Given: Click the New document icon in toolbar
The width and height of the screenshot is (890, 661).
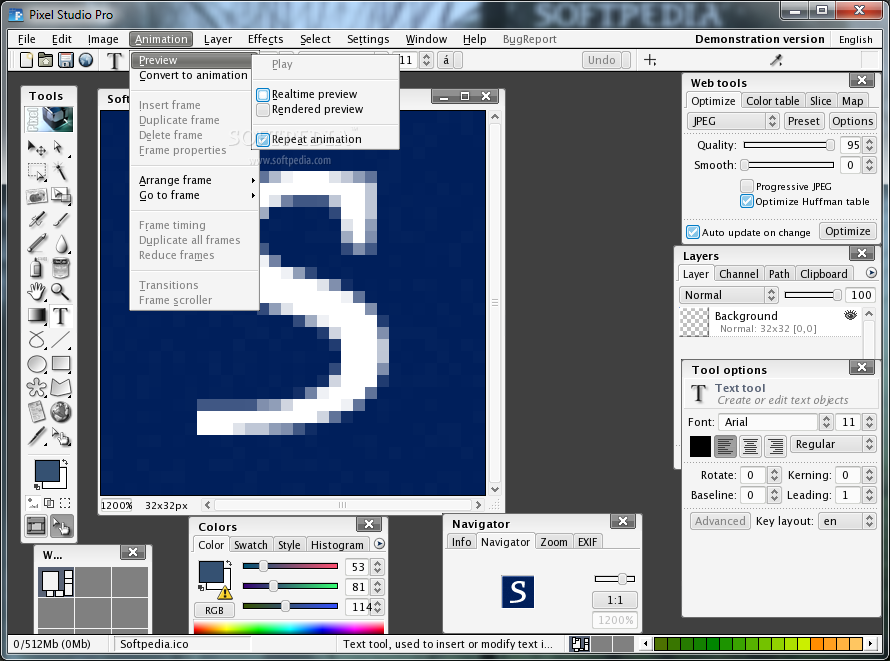Looking at the screenshot, I should (x=26, y=60).
